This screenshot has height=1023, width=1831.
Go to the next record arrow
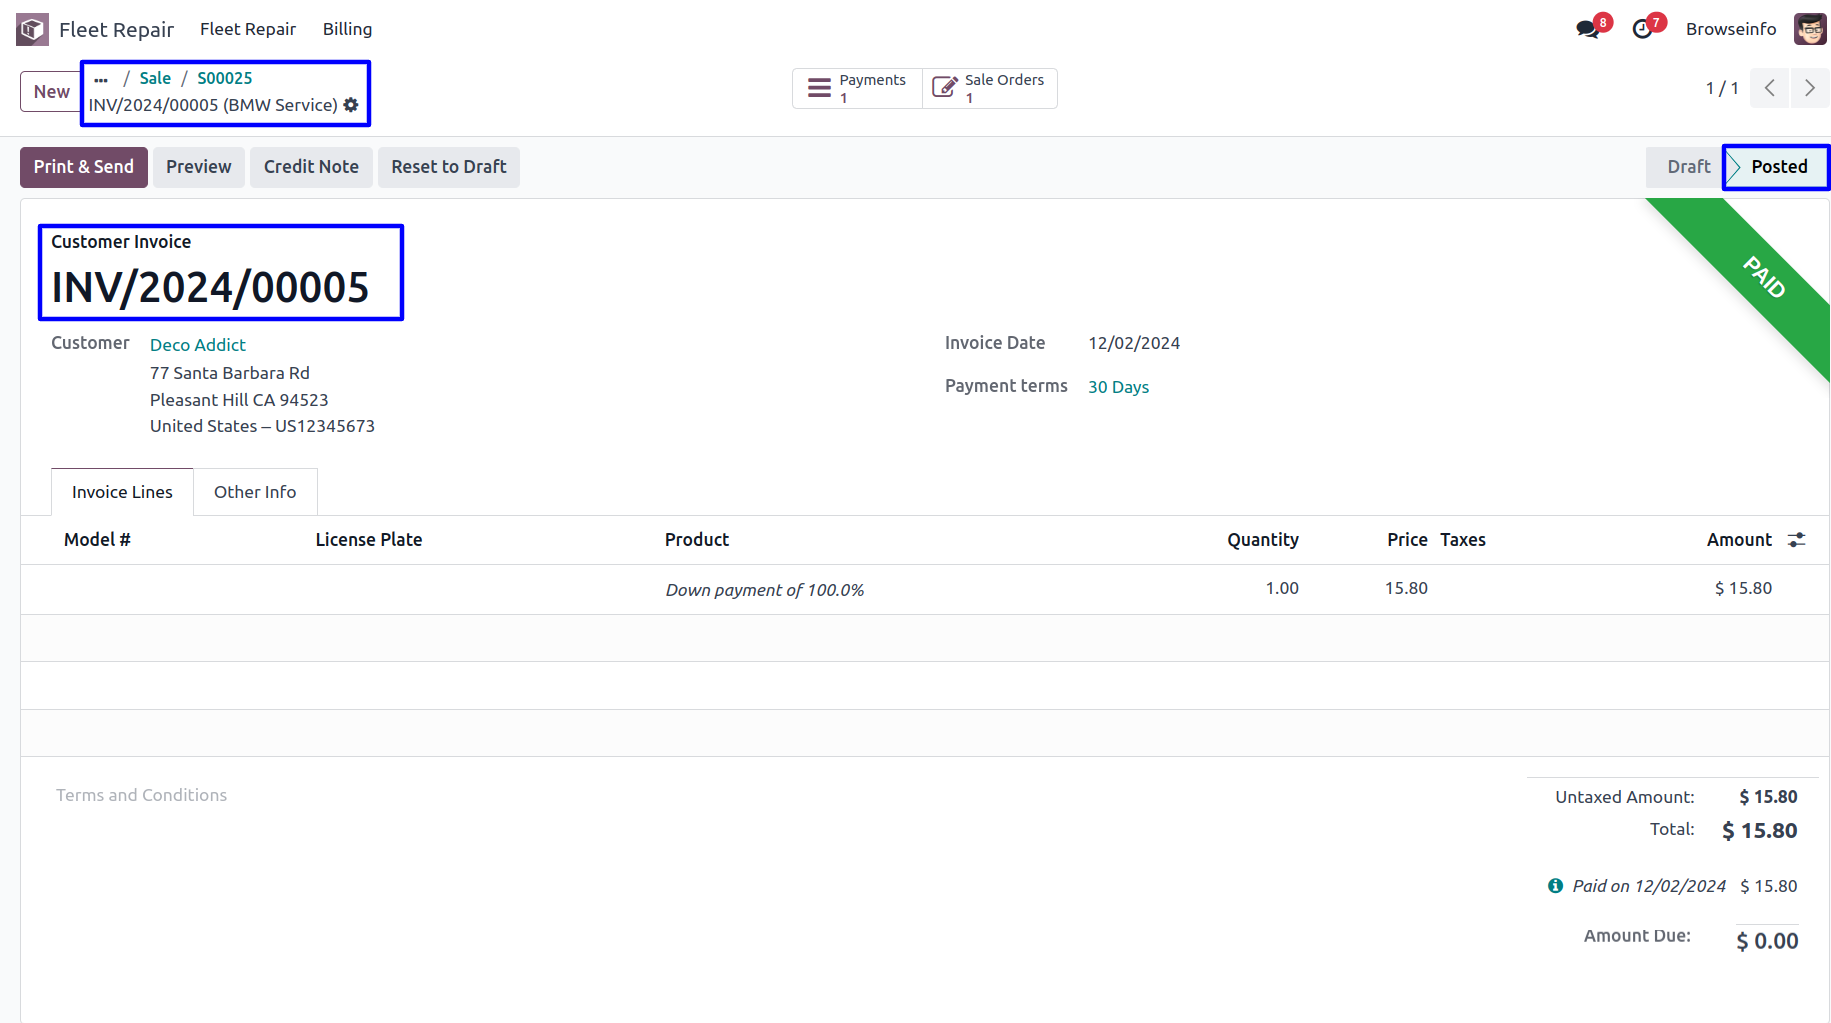coord(1809,88)
